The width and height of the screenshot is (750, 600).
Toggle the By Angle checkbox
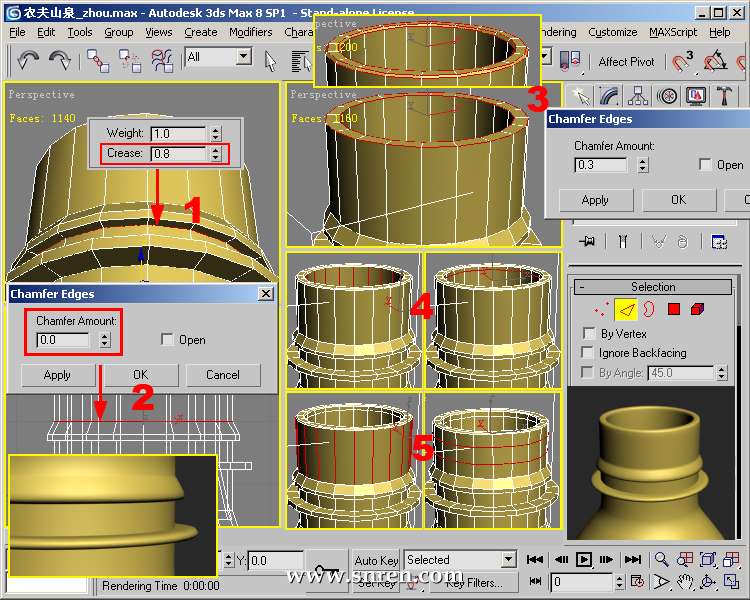tap(587, 372)
